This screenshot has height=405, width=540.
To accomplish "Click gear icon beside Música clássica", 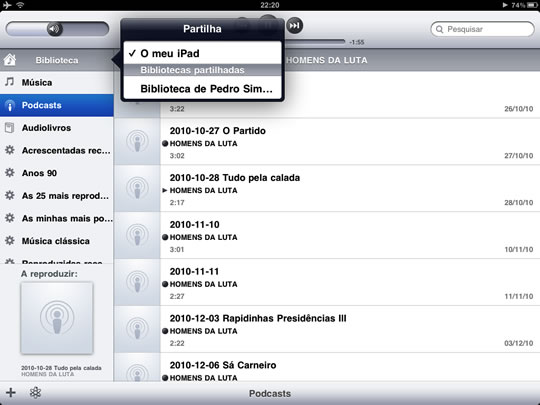I will 10,240.
